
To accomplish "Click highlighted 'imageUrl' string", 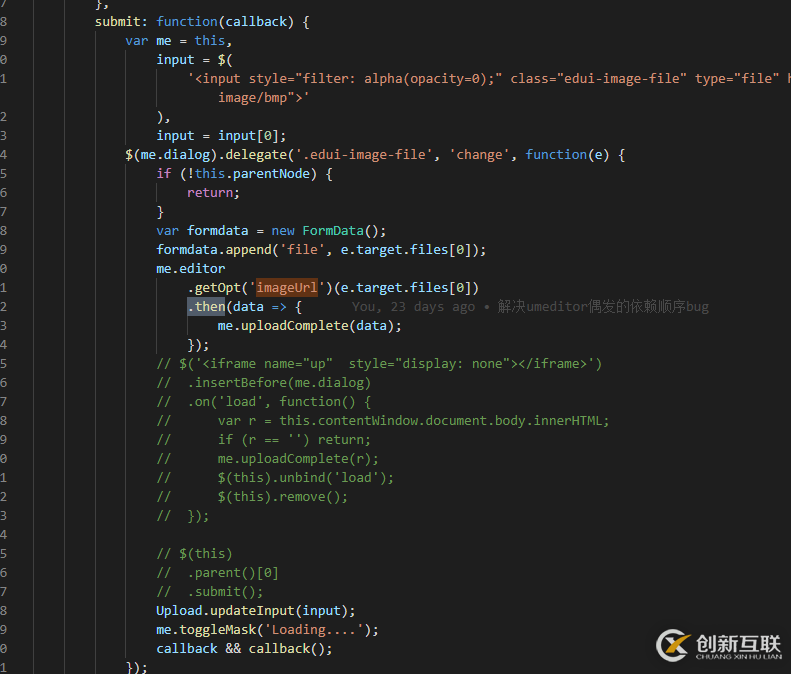I will (x=287, y=288).
